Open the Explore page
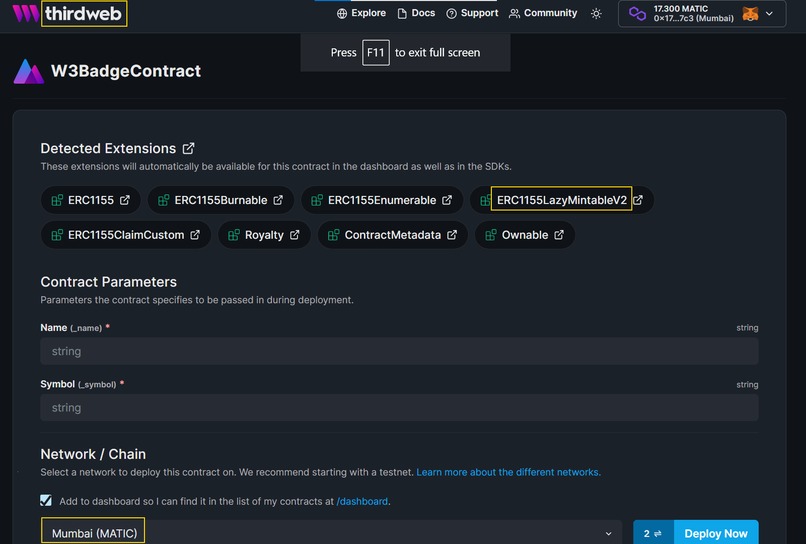806x544 pixels. pyautogui.click(x=361, y=13)
